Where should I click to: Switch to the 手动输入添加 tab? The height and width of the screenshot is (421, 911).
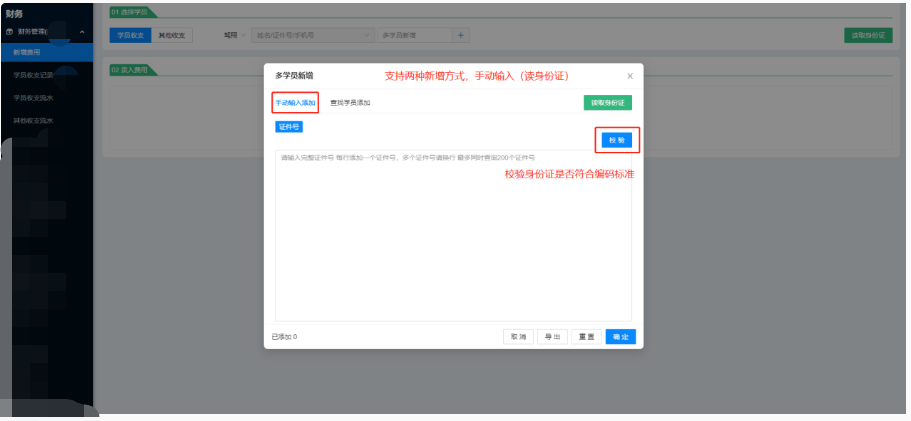pyautogui.click(x=295, y=103)
